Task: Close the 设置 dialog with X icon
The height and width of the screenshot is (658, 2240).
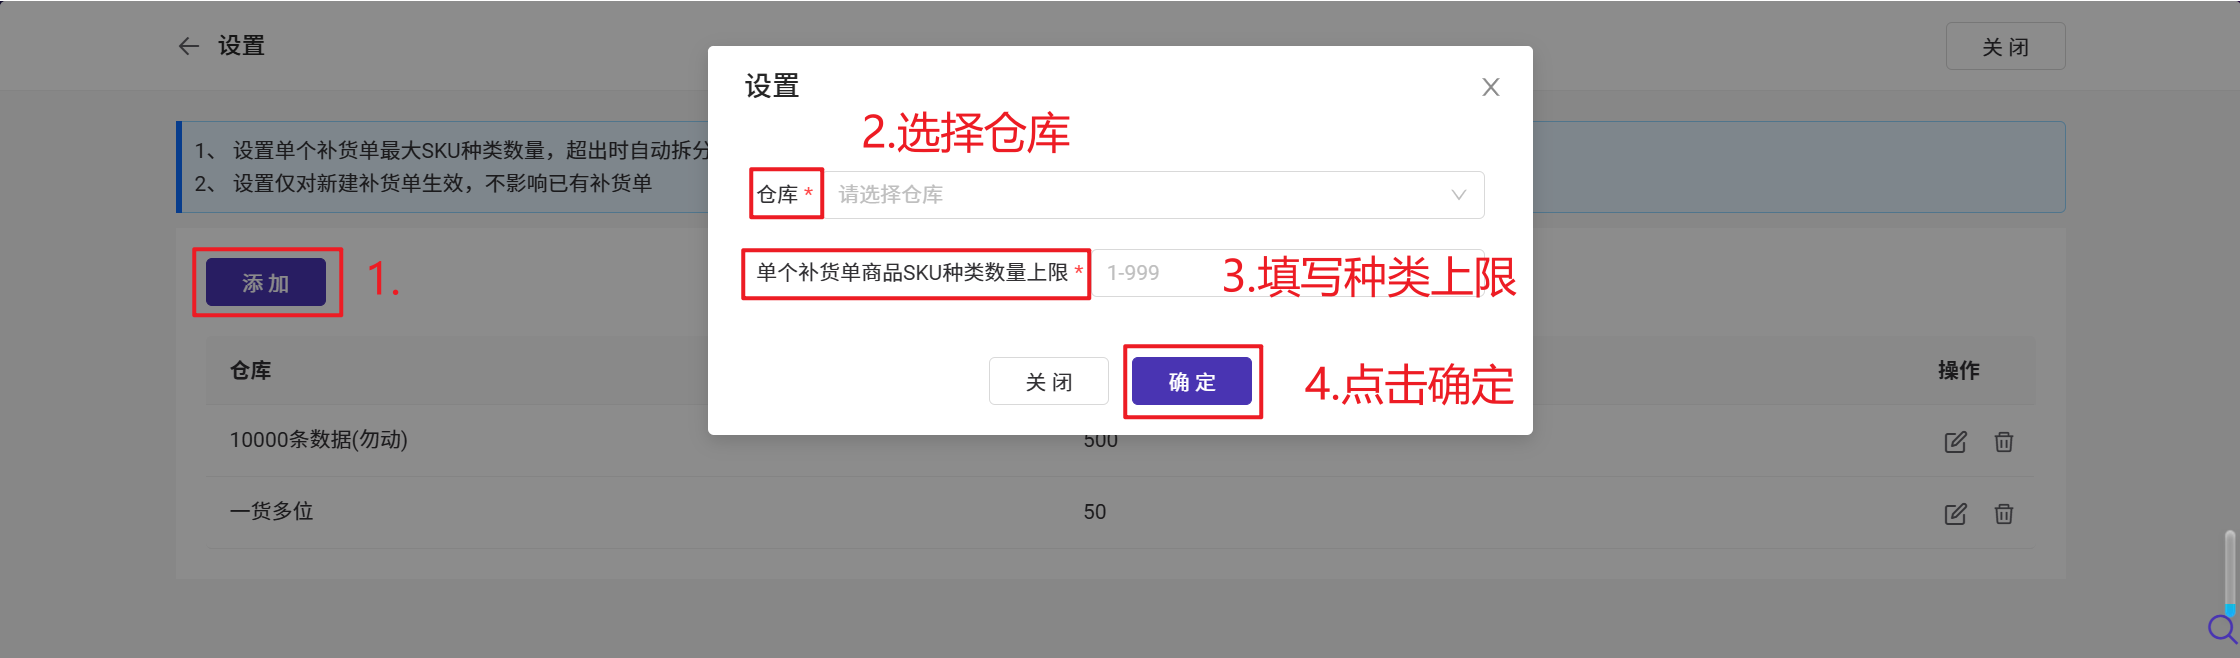Action: 1490,87
